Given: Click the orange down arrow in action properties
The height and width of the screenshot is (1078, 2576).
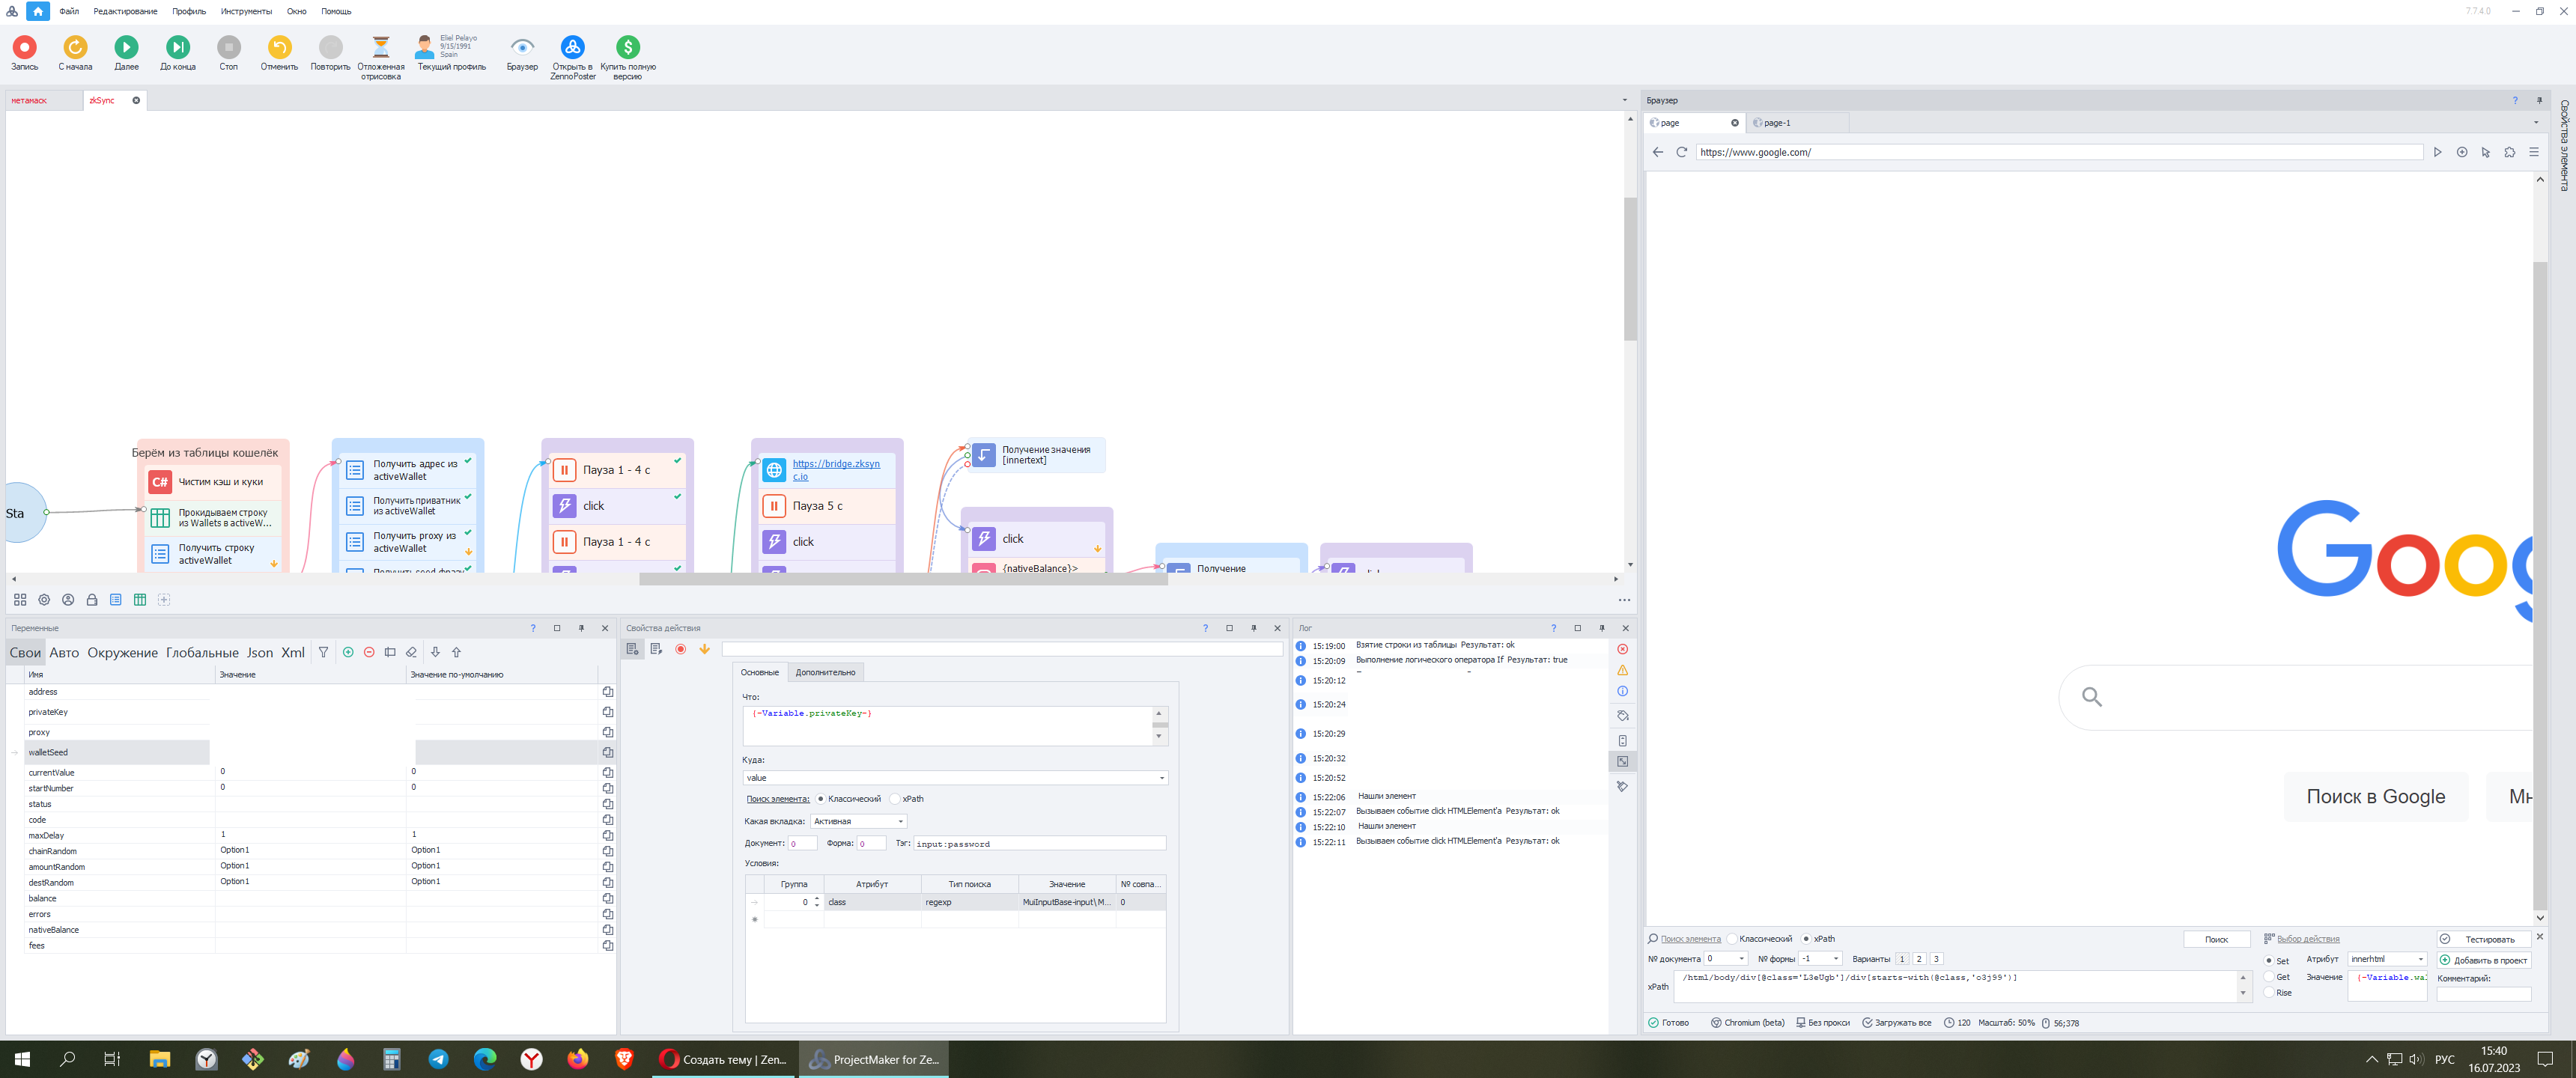Looking at the screenshot, I should (704, 650).
